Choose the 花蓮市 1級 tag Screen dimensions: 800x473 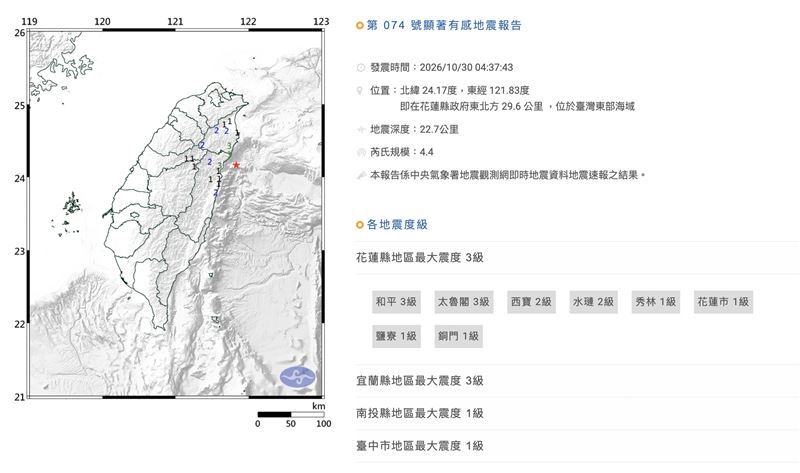coord(723,302)
